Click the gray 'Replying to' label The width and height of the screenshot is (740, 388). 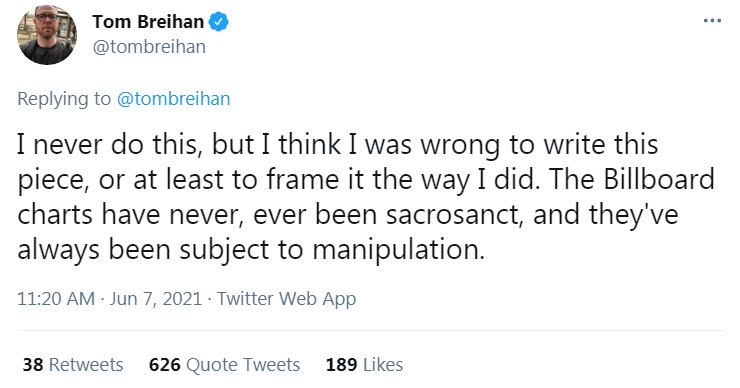(64, 99)
